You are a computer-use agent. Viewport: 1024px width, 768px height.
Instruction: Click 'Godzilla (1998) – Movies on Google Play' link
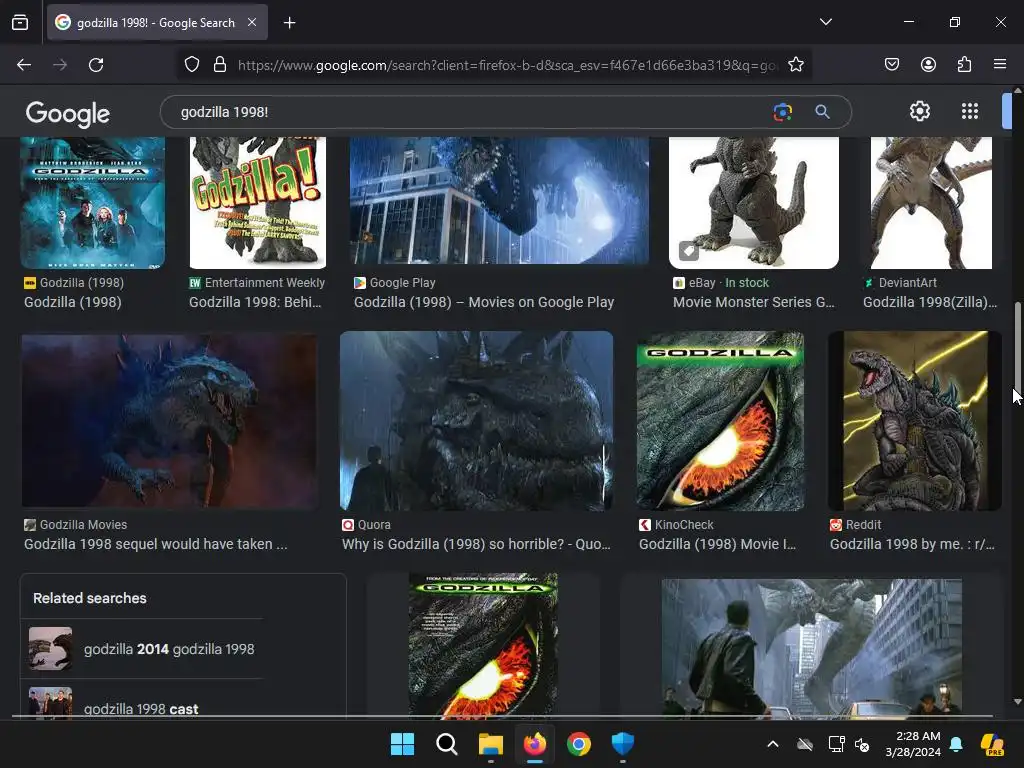484,302
